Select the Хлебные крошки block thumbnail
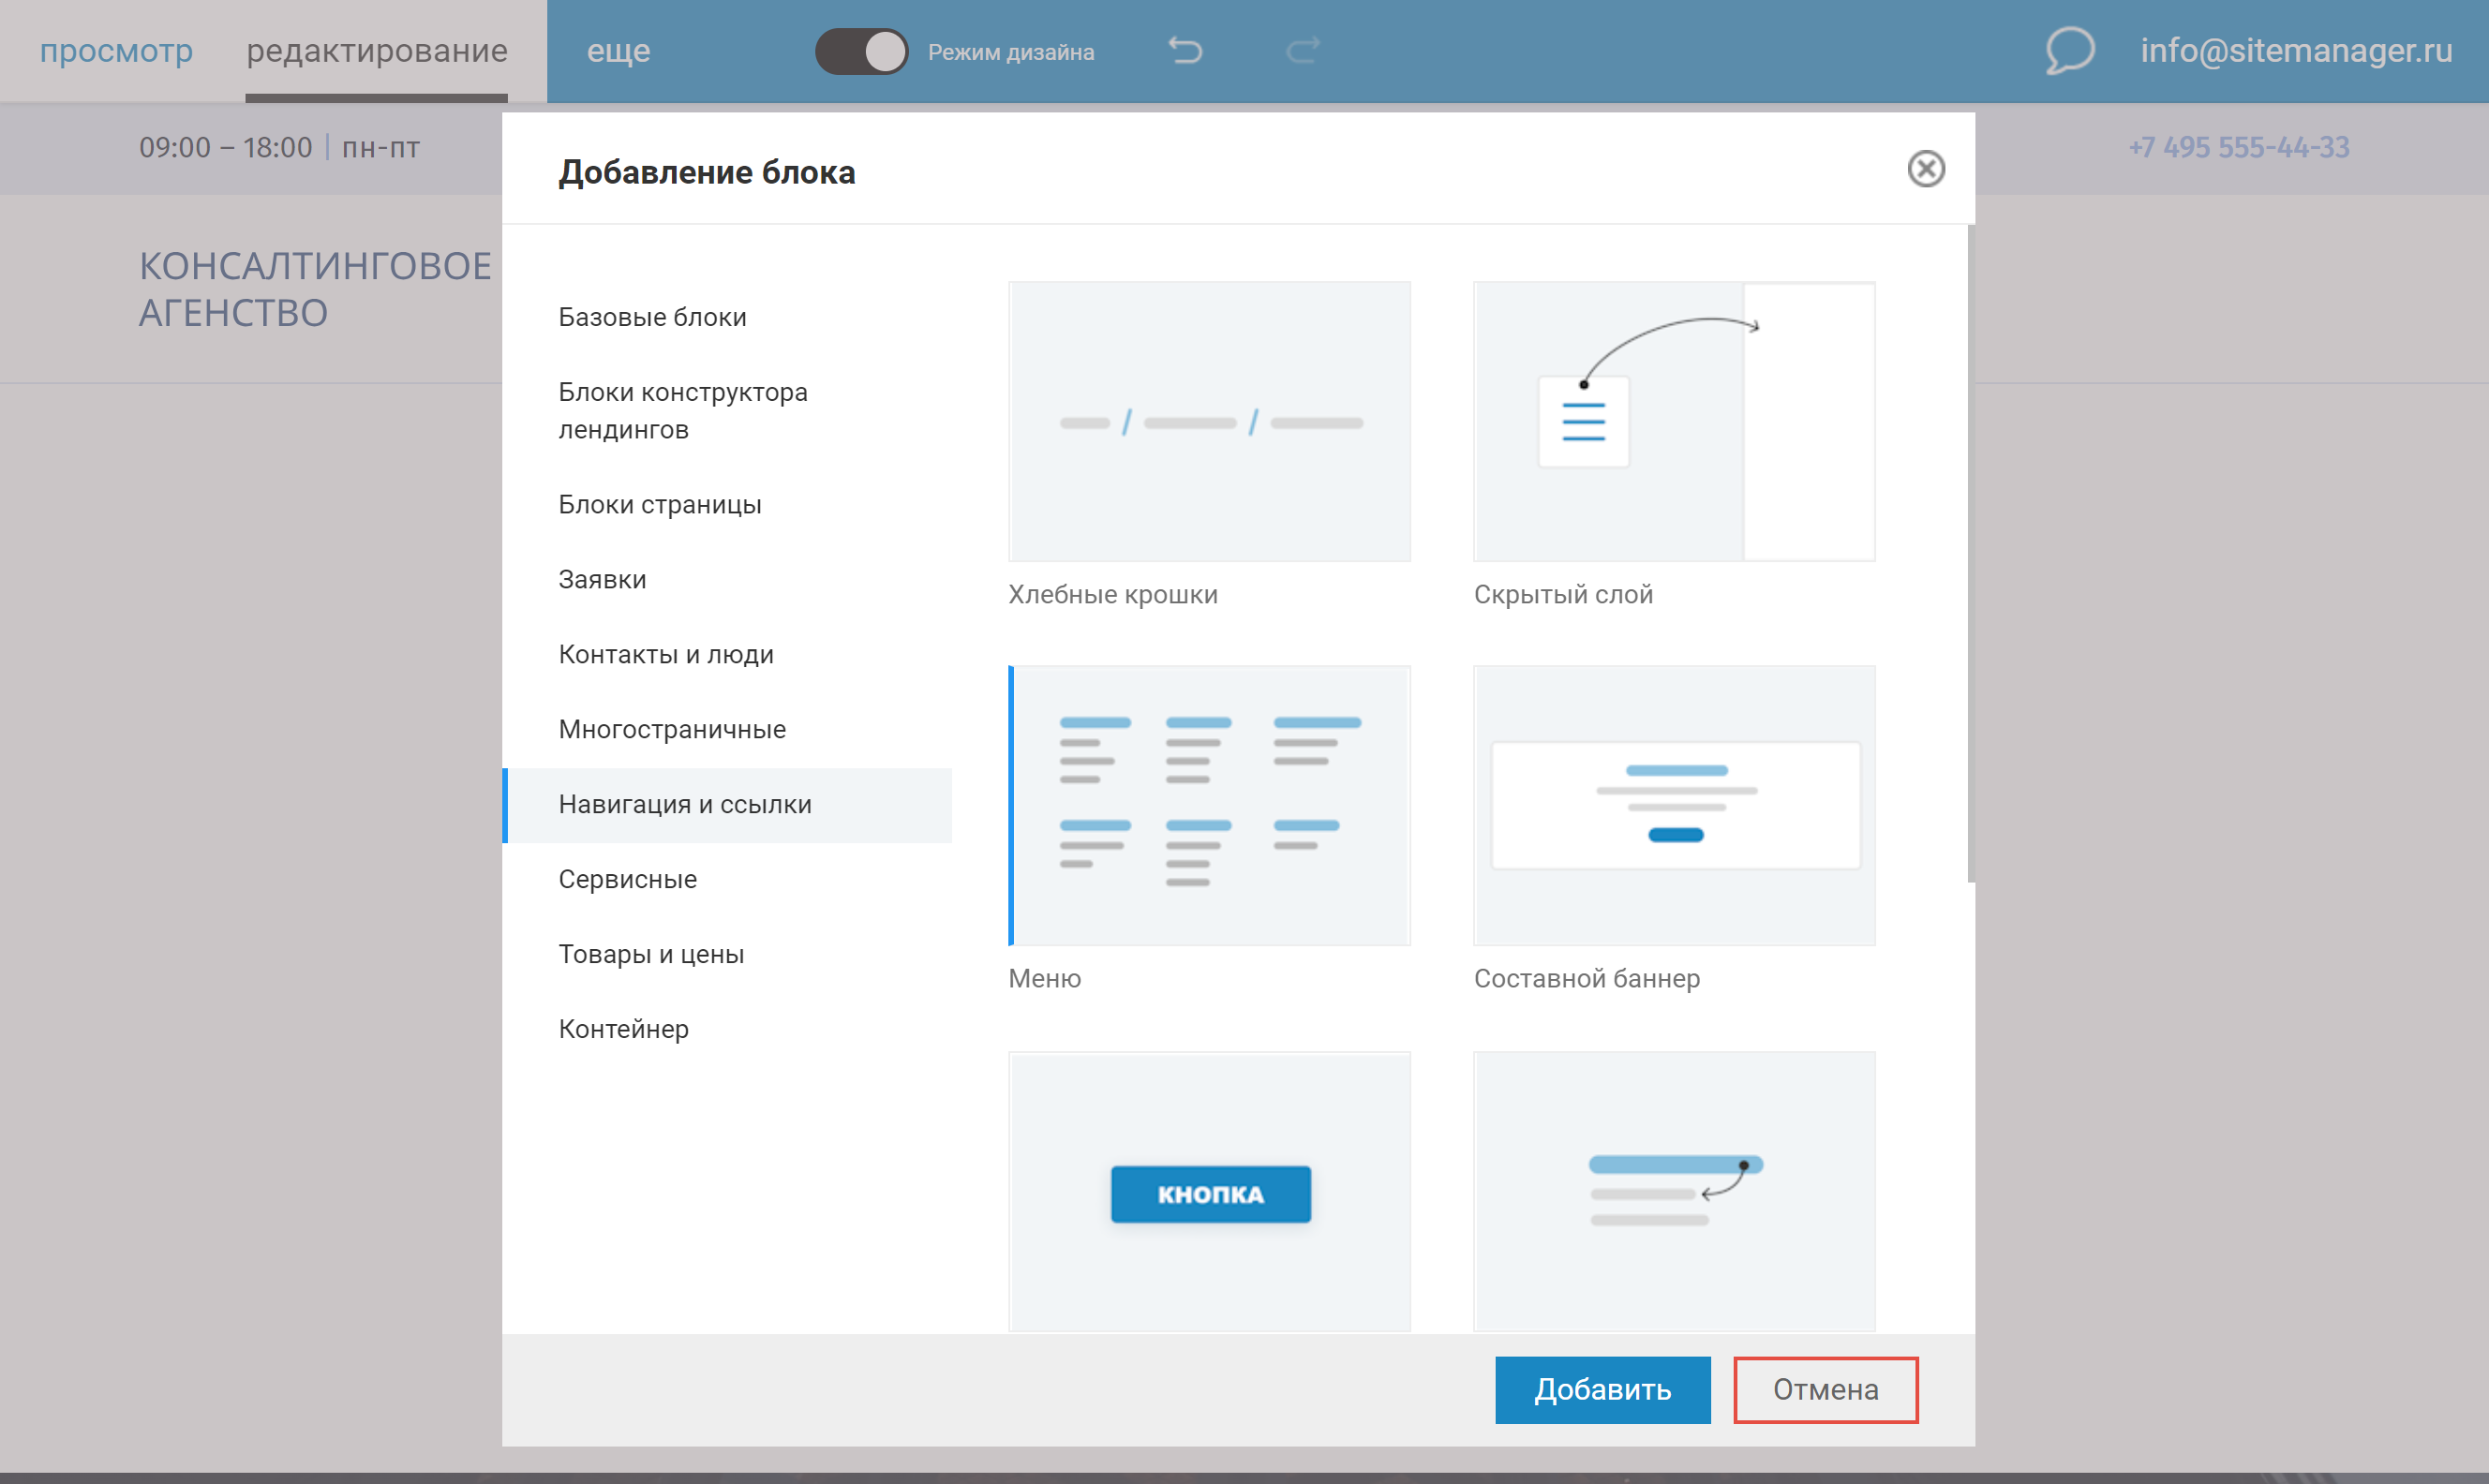2489x1484 pixels. (x=1209, y=421)
